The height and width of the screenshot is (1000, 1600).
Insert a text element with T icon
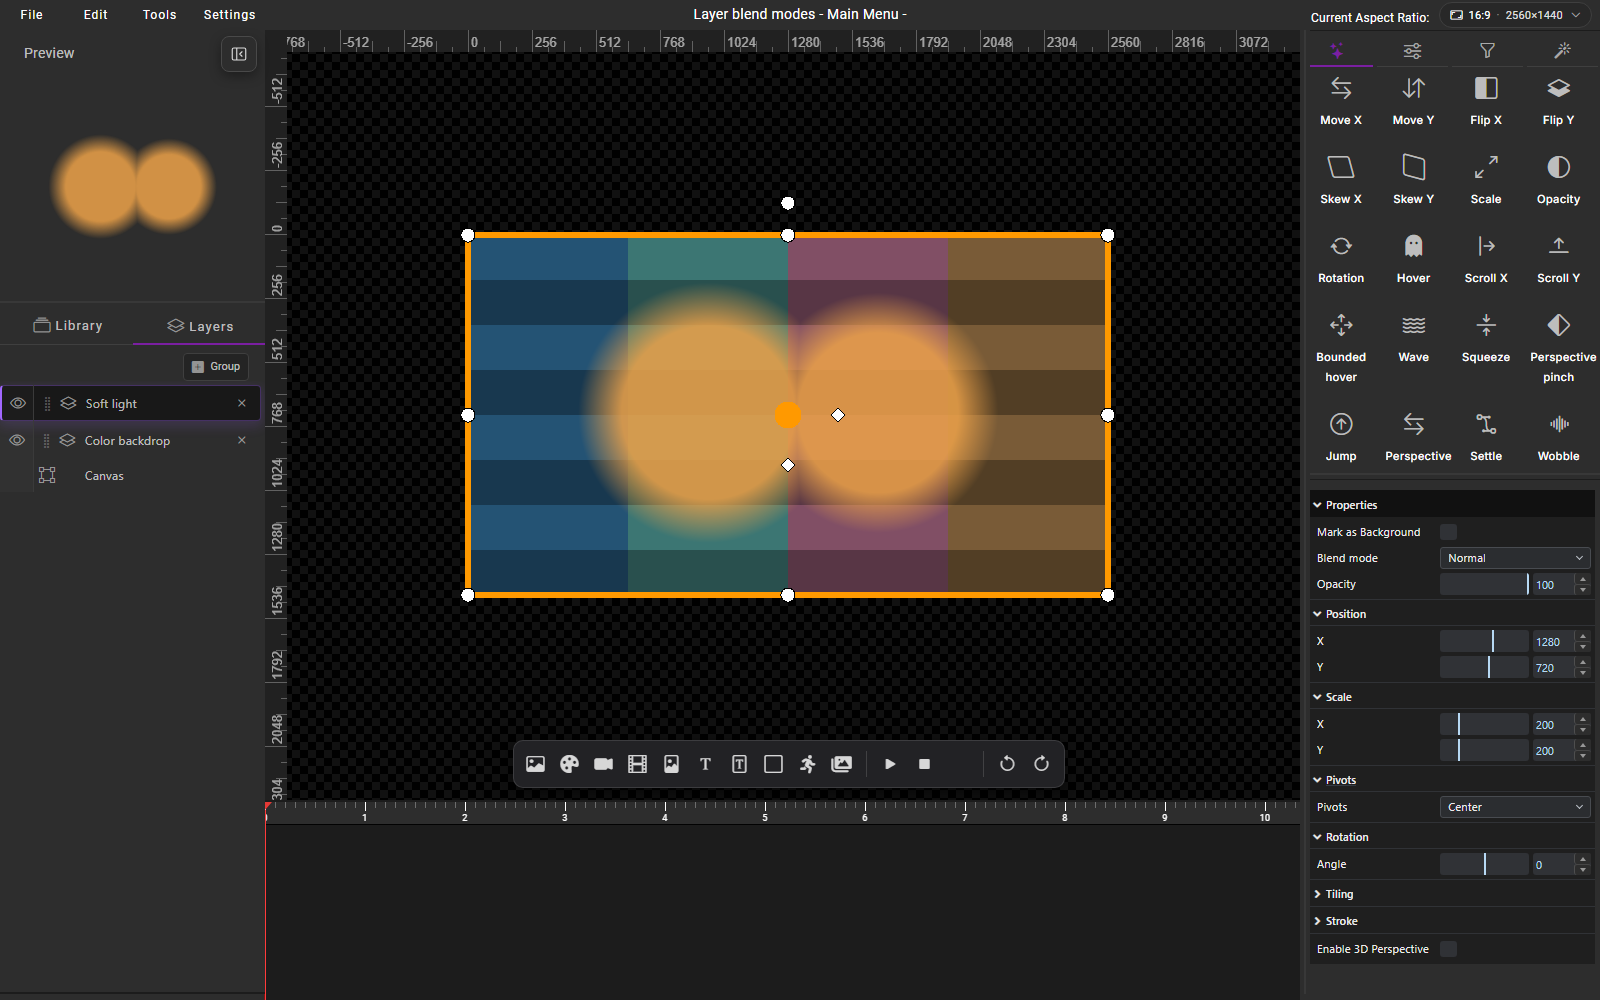click(x=705, y=764)
